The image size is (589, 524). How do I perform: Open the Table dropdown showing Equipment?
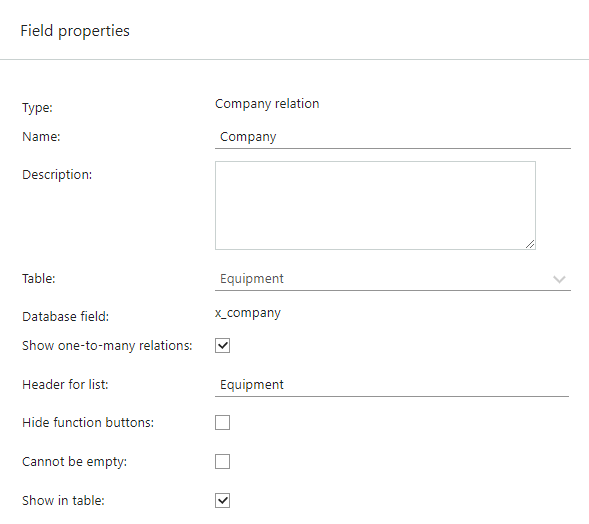coord(393,279)
